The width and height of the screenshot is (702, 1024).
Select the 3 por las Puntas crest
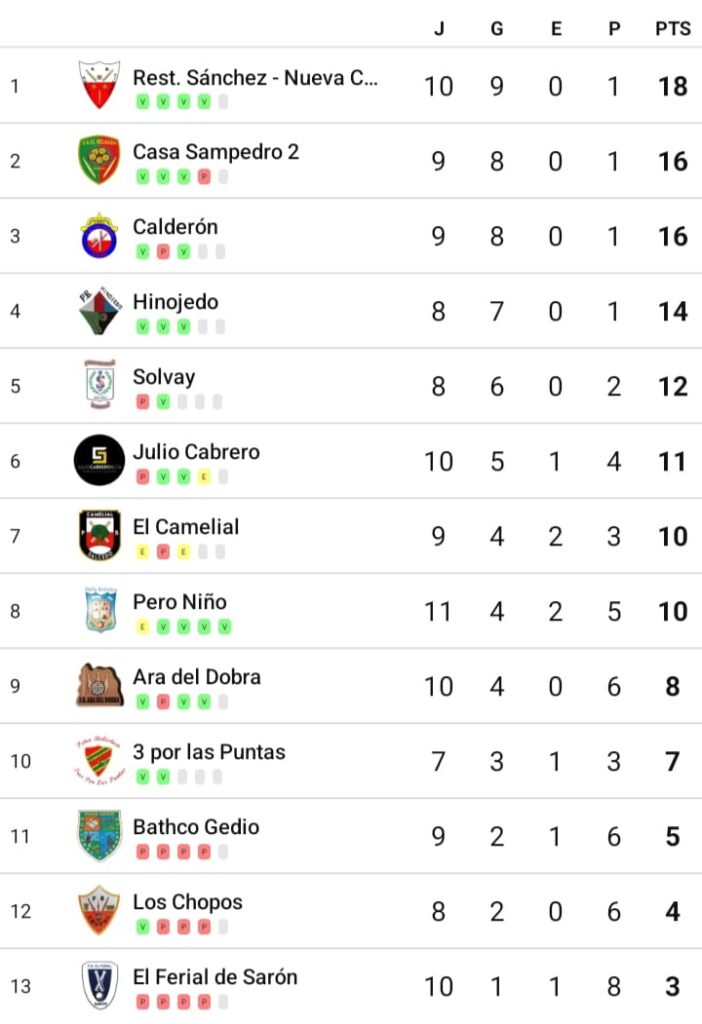pyautogui.click(x=99, y=760)
